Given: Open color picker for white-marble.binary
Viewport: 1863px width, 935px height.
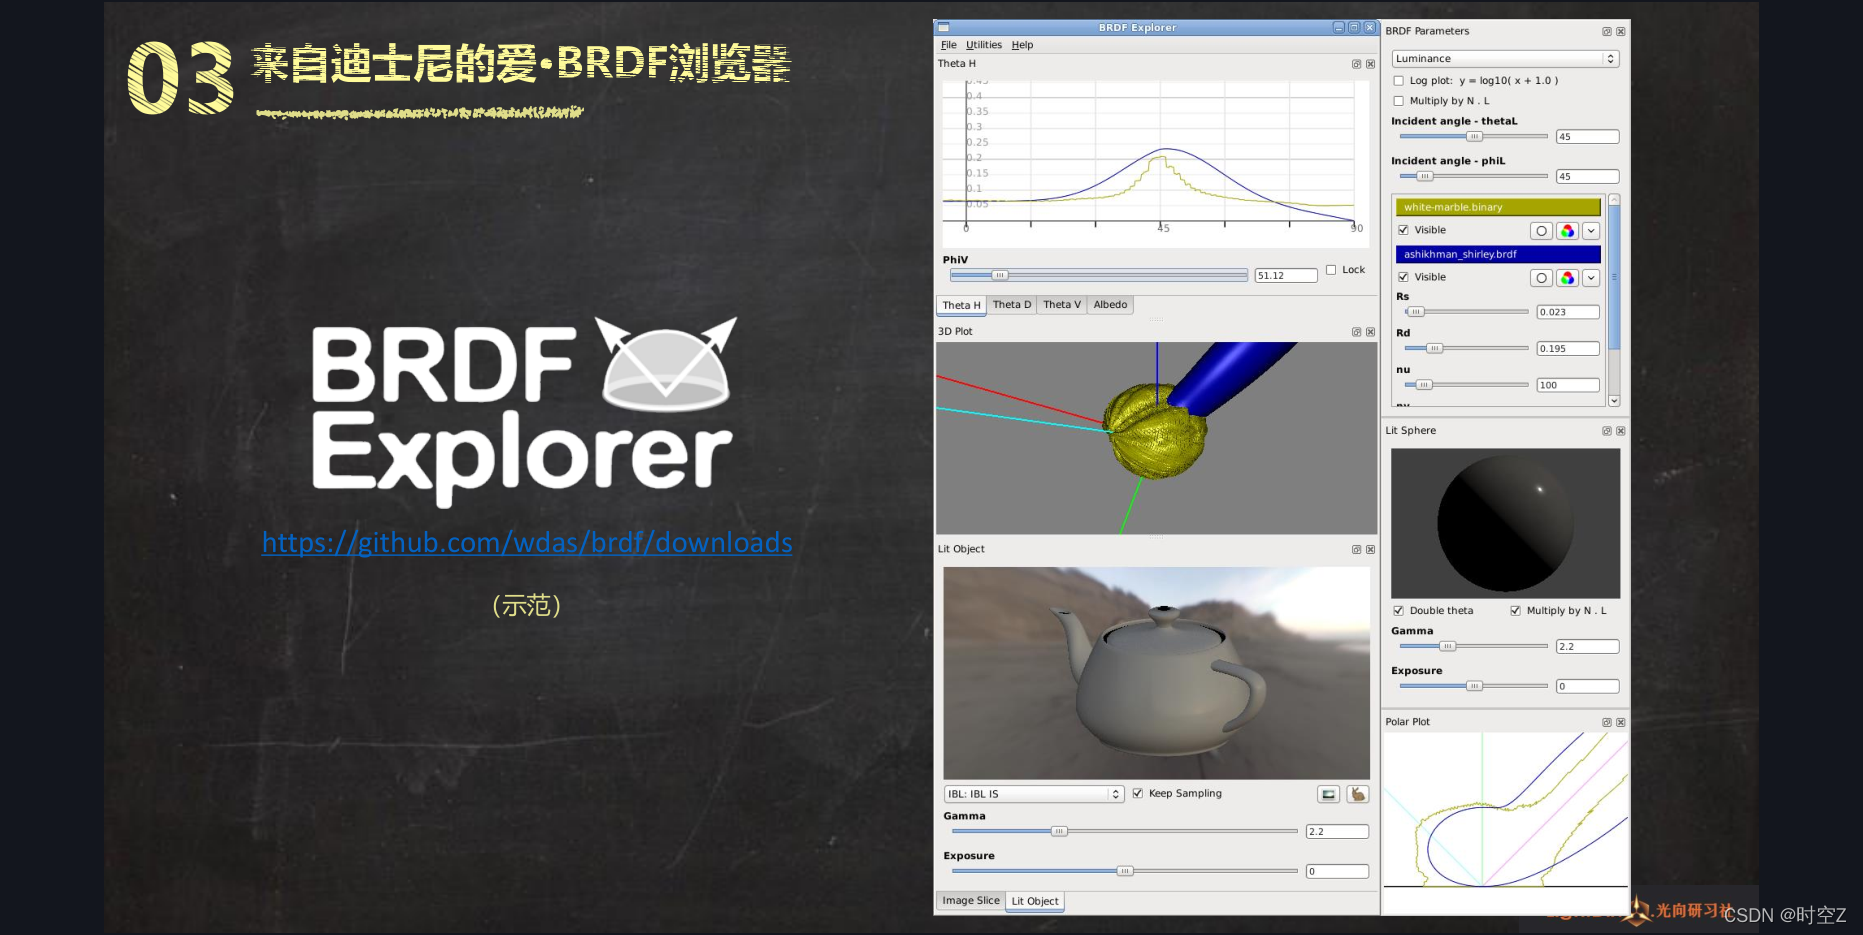Looking at the screenshot, I should point(1567,231).
